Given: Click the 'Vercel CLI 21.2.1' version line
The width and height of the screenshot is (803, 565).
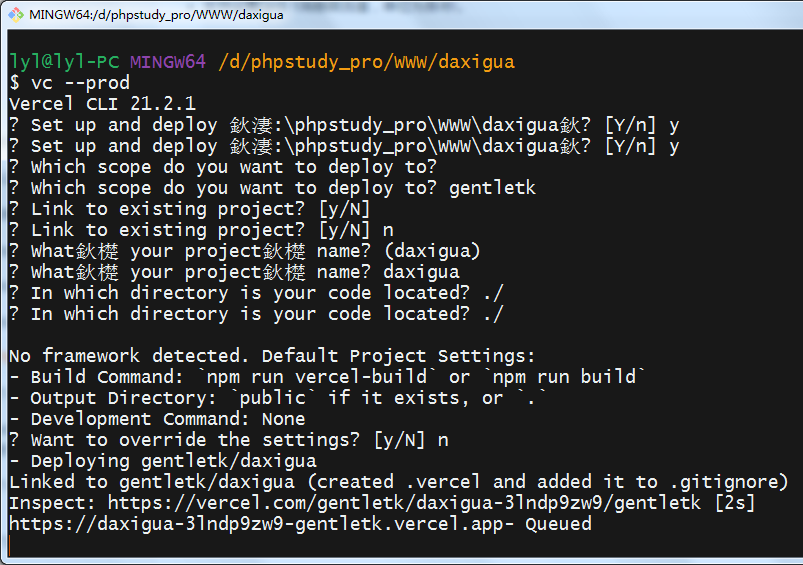Looking at the screenshot, I should pyautogui.click(x=102, y=103).
